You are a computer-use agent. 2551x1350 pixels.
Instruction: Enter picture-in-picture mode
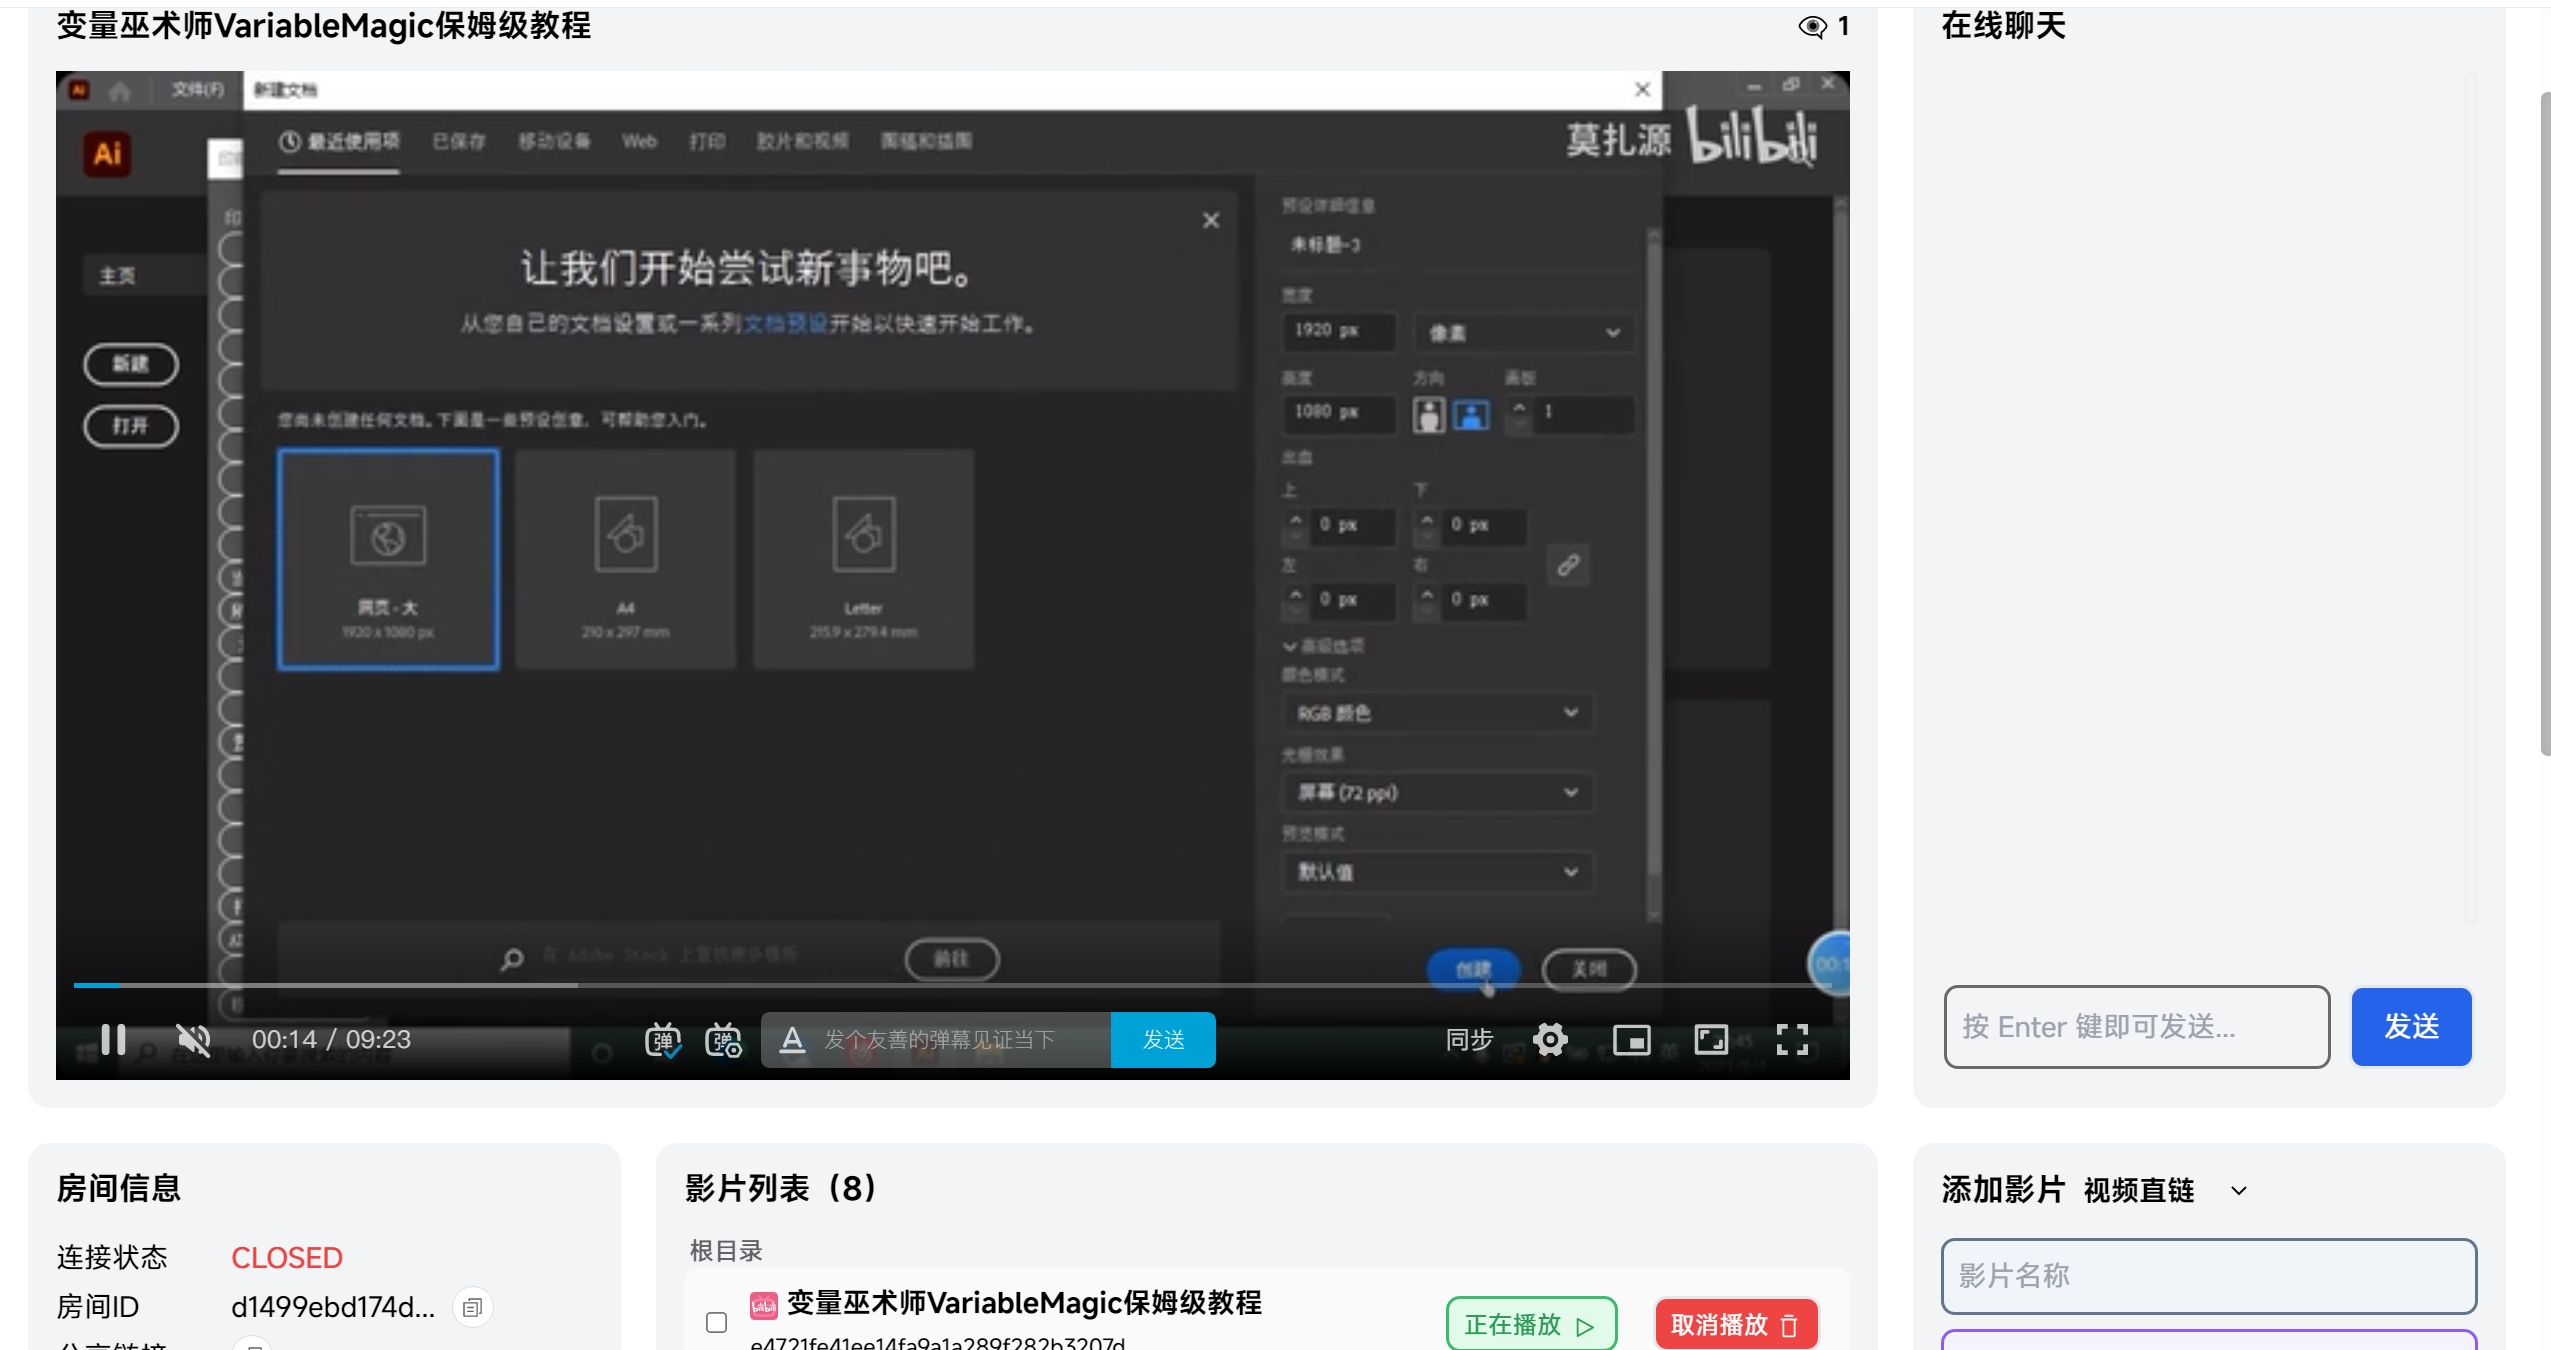point(1629,1040)
